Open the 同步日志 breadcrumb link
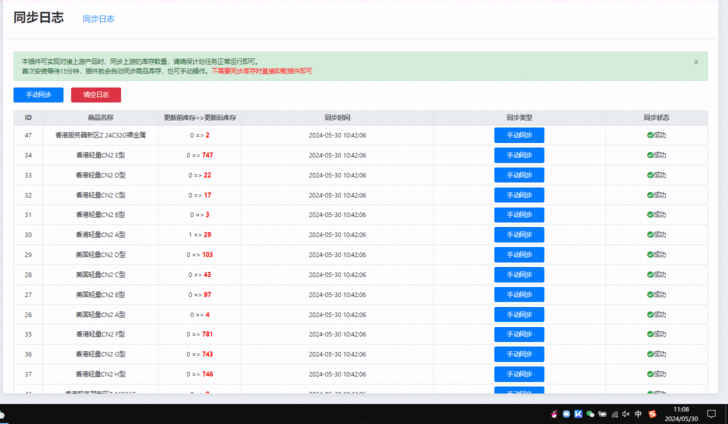 pos(98,19)
